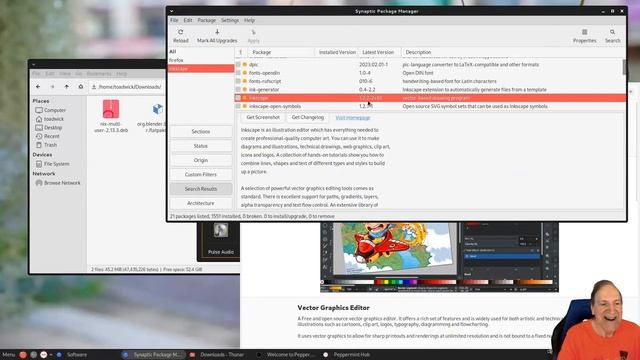This screenshot has height=360, width=640.
Task: Click the Pulse Audio icon in the Welcome window
Action: click(221, 231)
